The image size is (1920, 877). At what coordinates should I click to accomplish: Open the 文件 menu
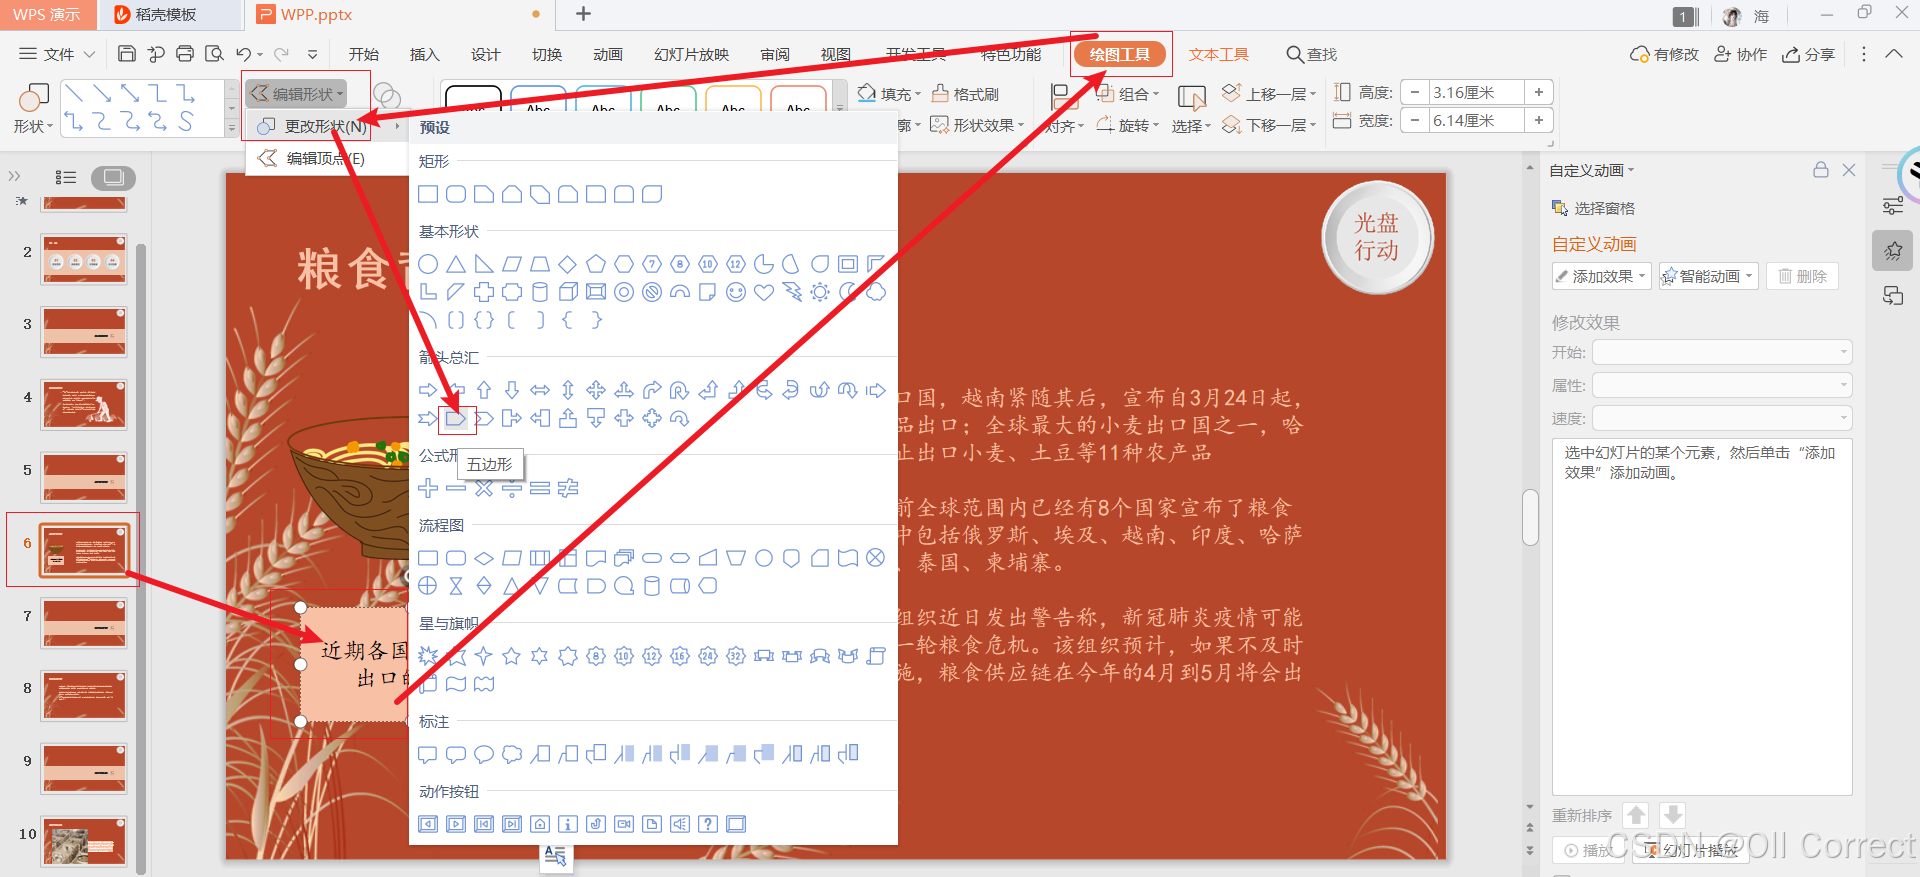(57, 54)
